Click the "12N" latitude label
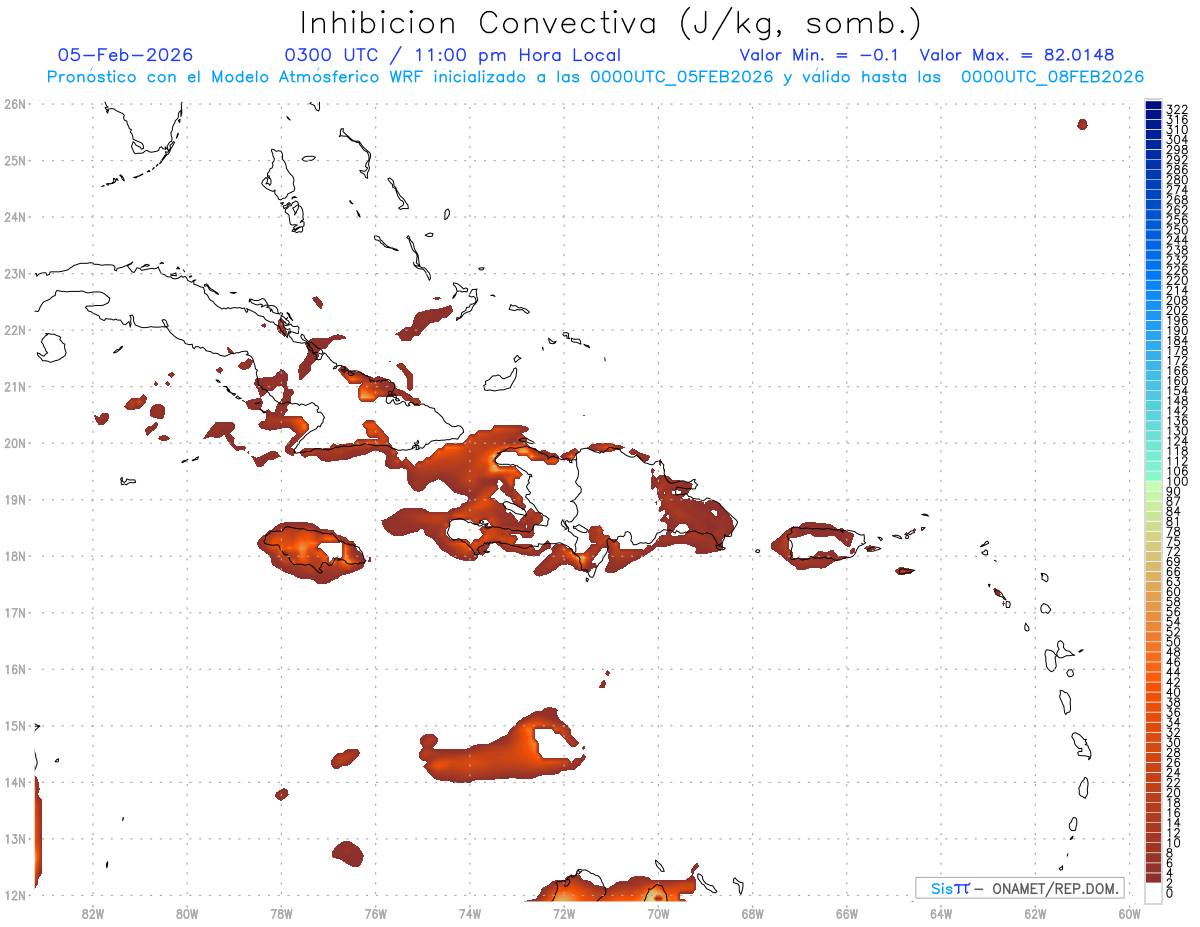Image resolution: width=1200 pixels, height=927 pixels. (x=15, y=895)
